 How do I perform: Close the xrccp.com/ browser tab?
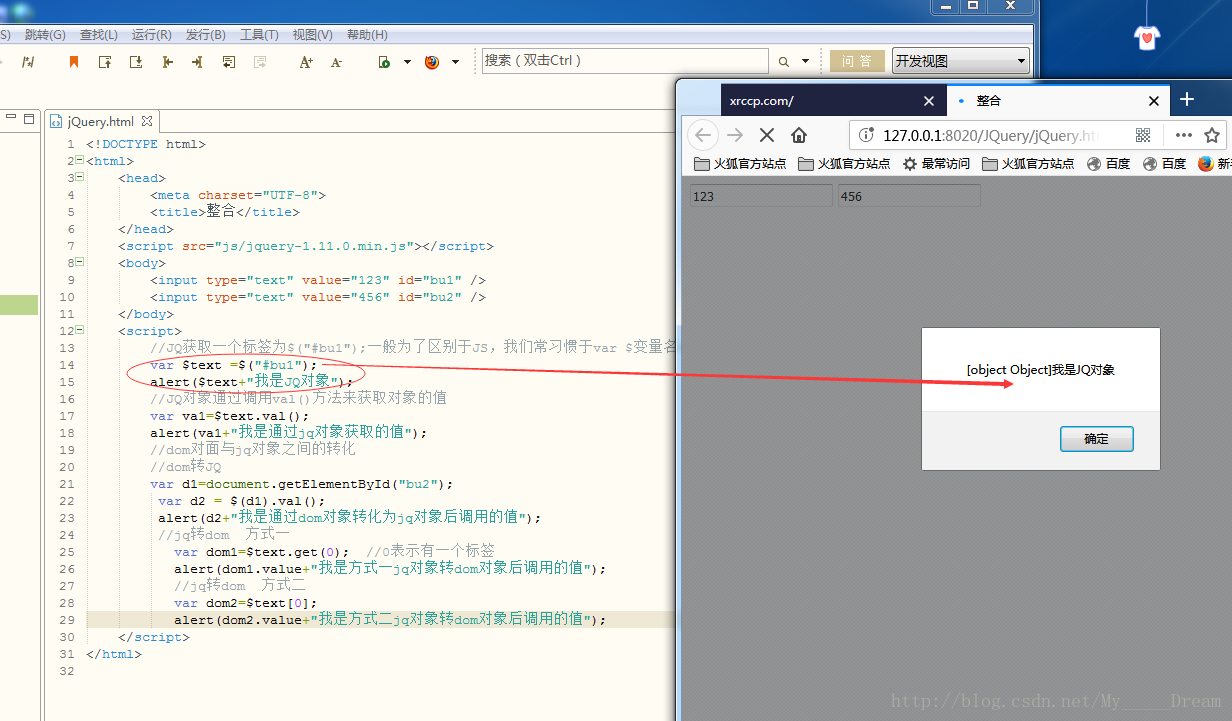[929, 101]
